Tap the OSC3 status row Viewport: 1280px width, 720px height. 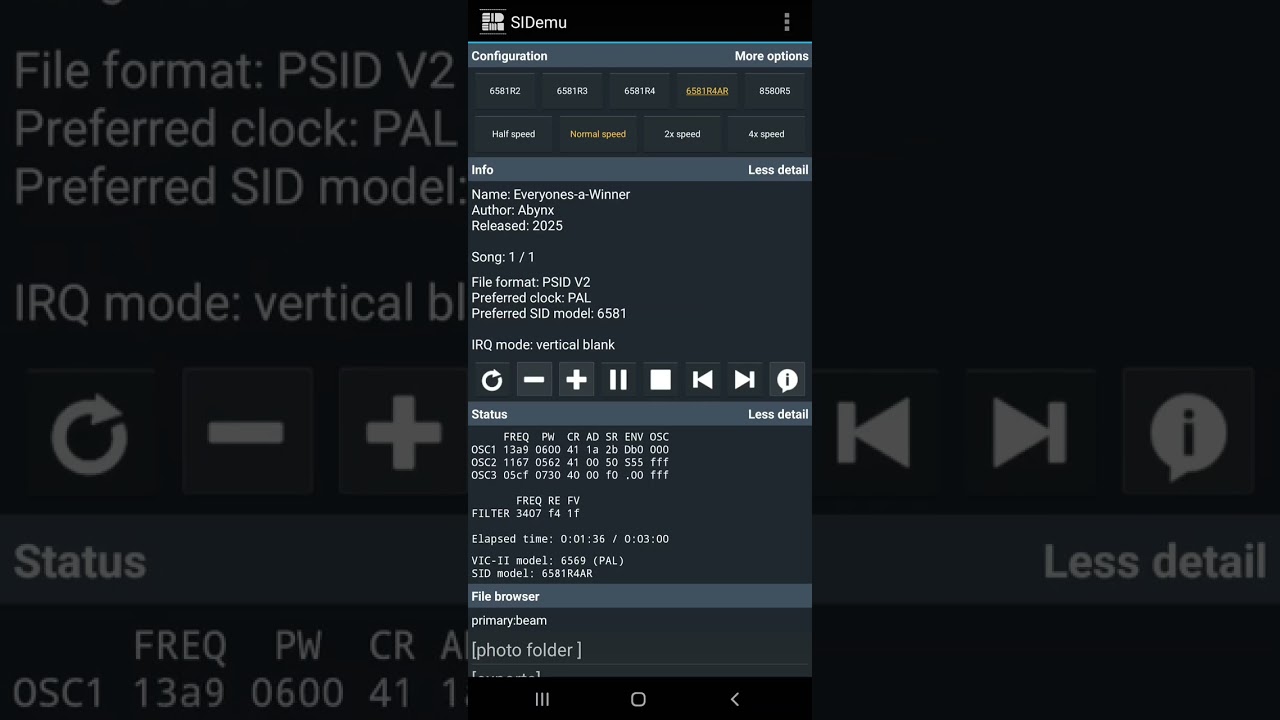570,476
